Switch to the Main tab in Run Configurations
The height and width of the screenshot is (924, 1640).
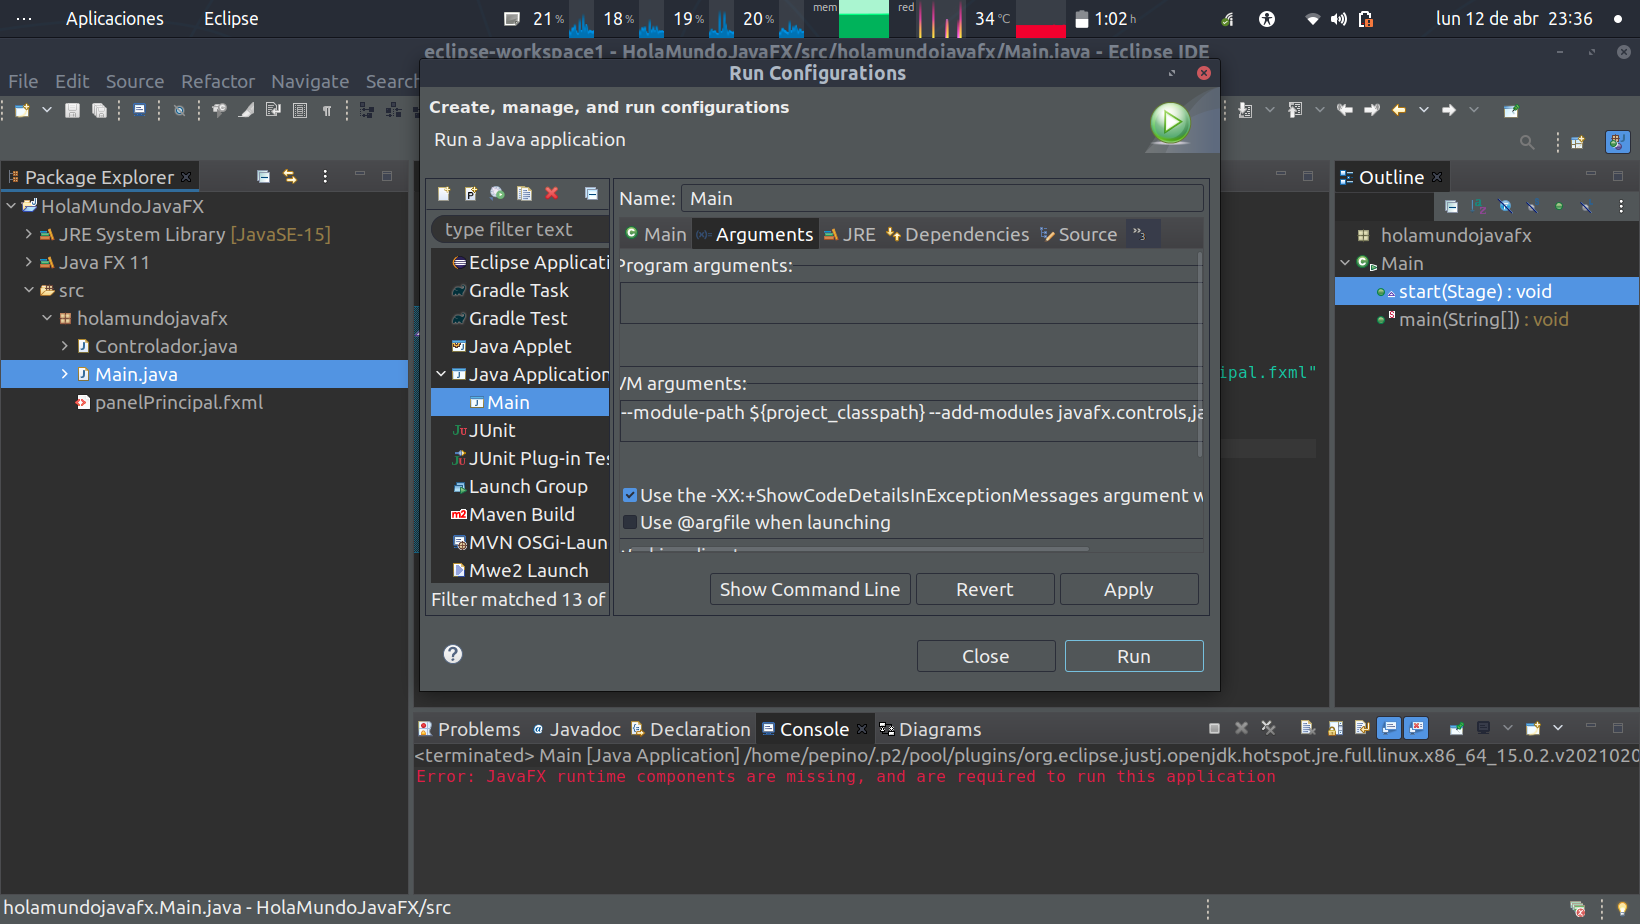[x=656, y=234]
